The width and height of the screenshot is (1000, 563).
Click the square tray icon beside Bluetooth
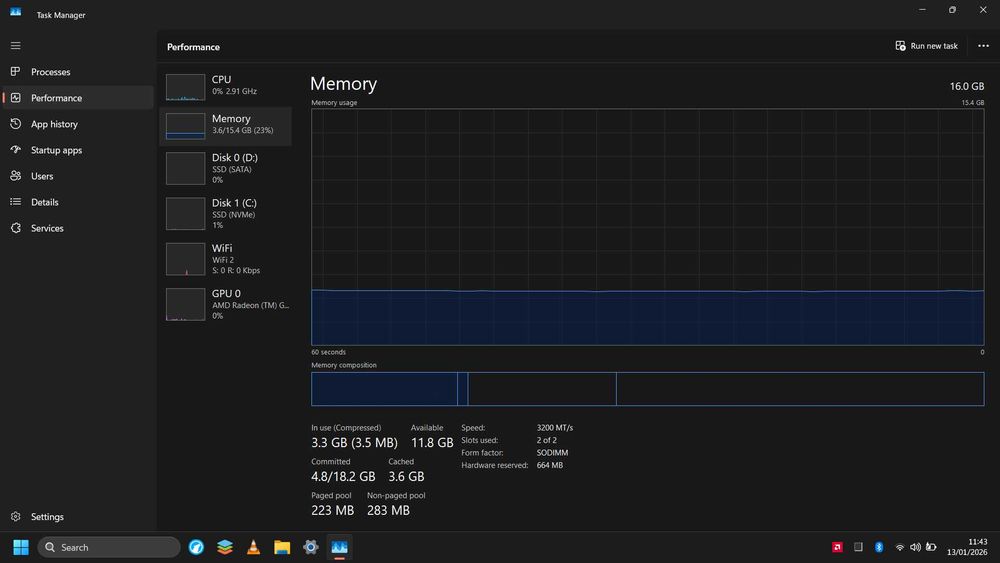[858, 547]
